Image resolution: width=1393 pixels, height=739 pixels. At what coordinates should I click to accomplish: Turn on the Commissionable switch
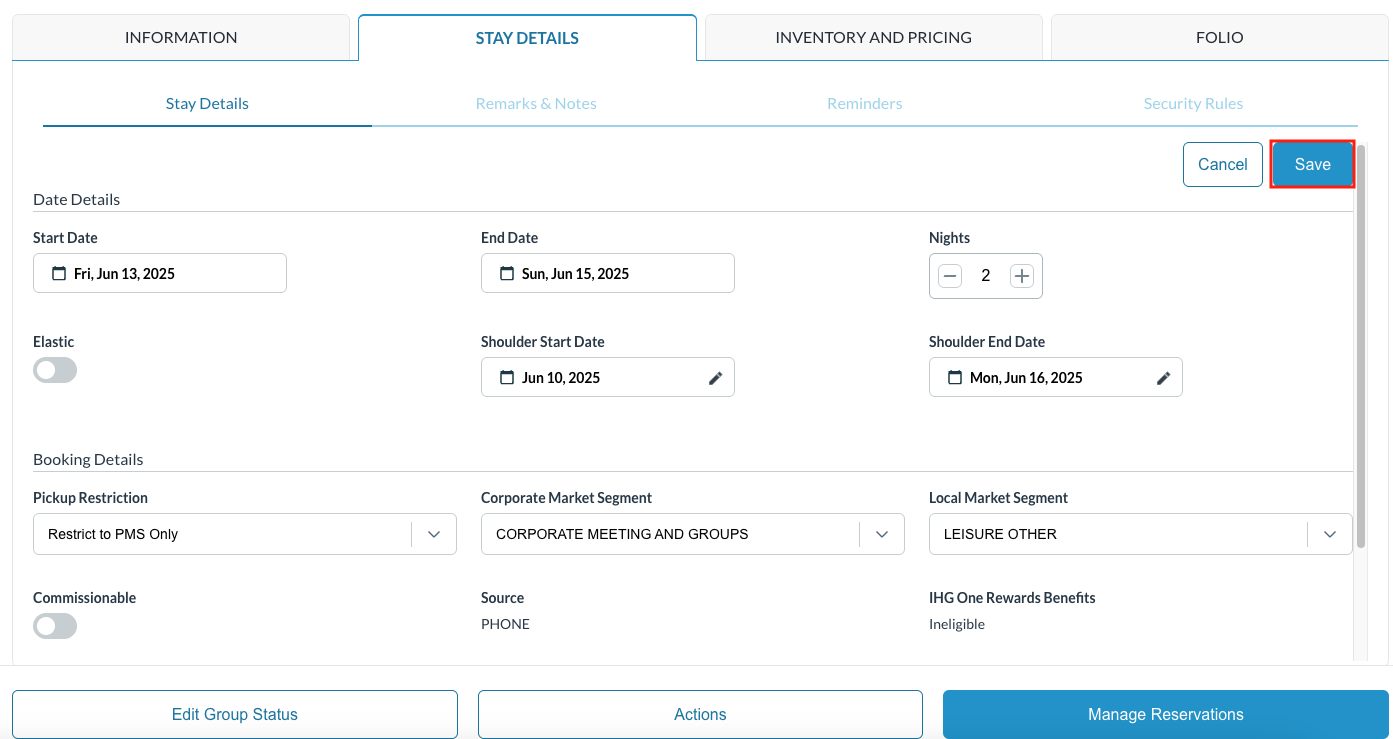pyautogui.click(x=55, y=626)
